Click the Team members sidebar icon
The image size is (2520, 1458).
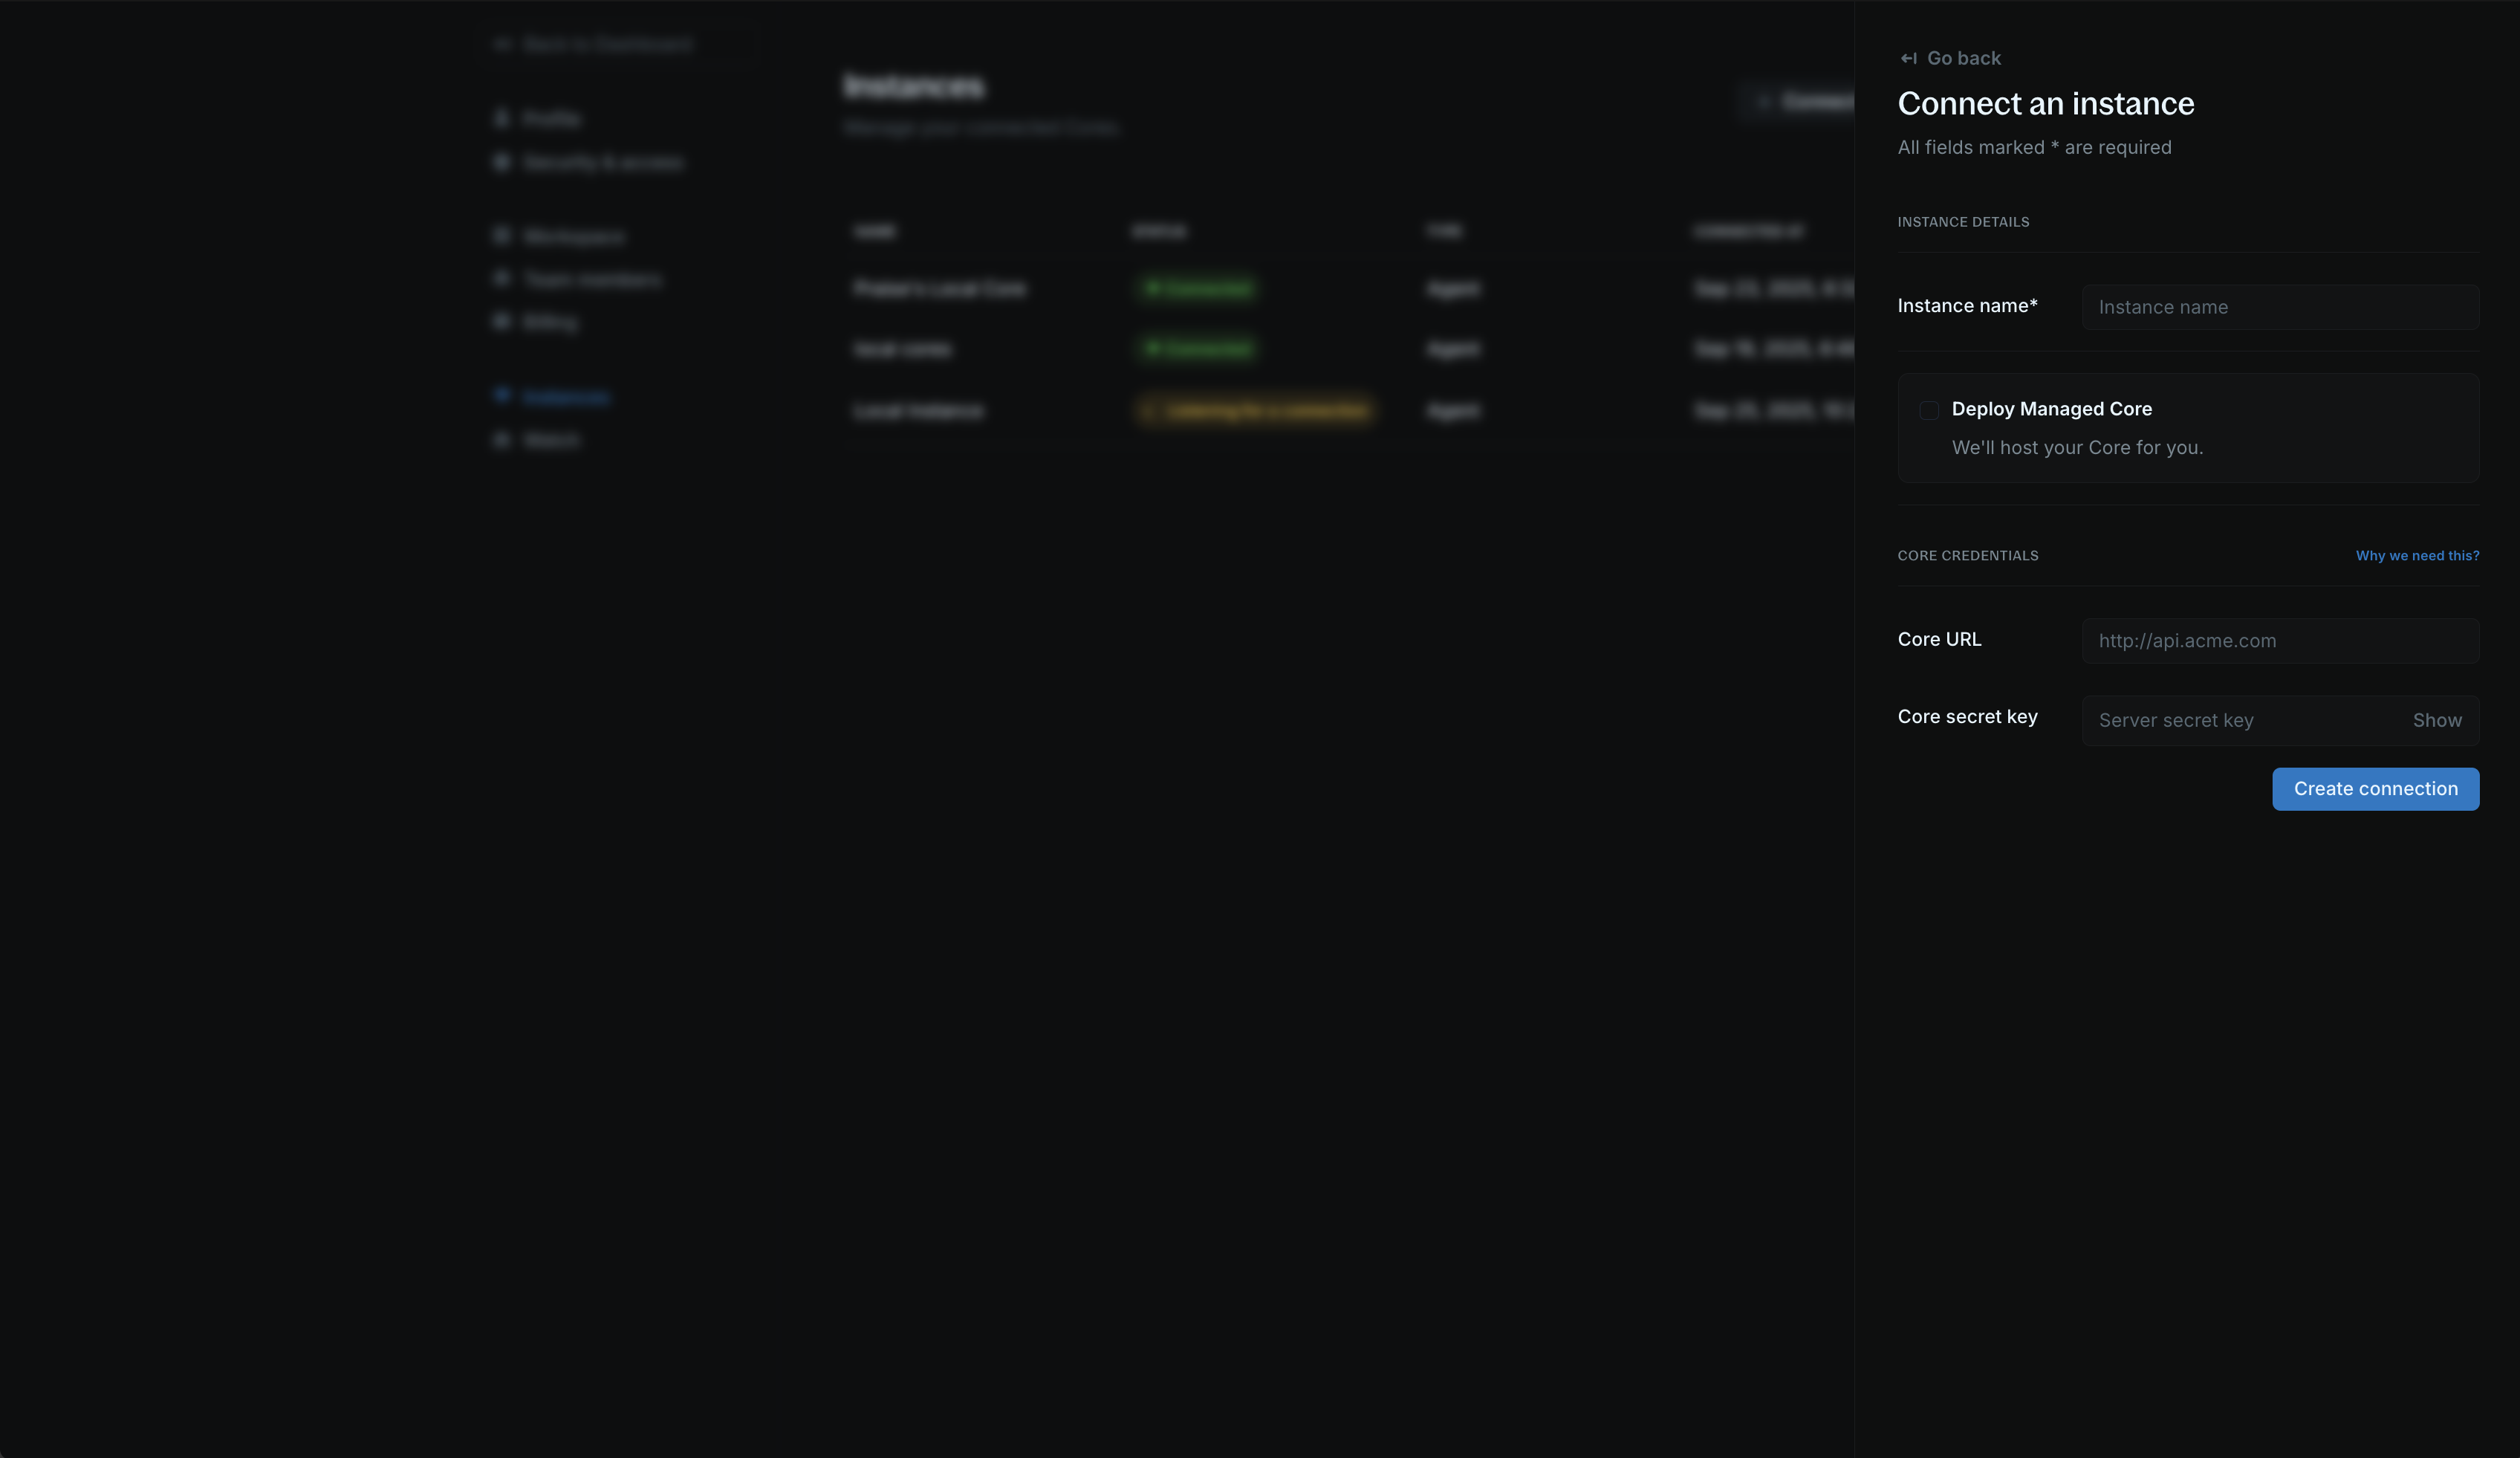click(x=503, y=279)
